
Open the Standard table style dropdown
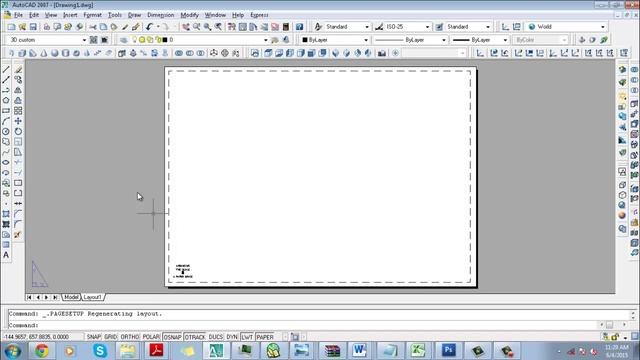tap(488, 27)
